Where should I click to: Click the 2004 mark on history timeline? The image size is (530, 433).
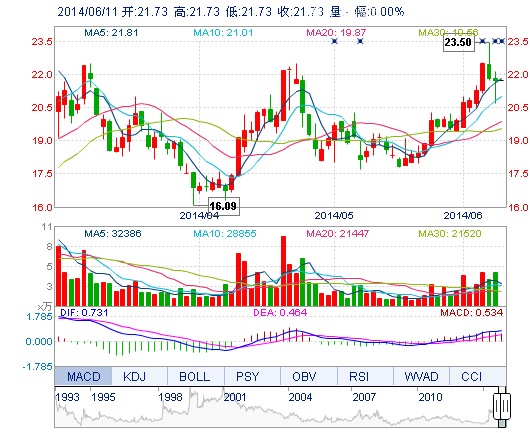tap(300, 397)
